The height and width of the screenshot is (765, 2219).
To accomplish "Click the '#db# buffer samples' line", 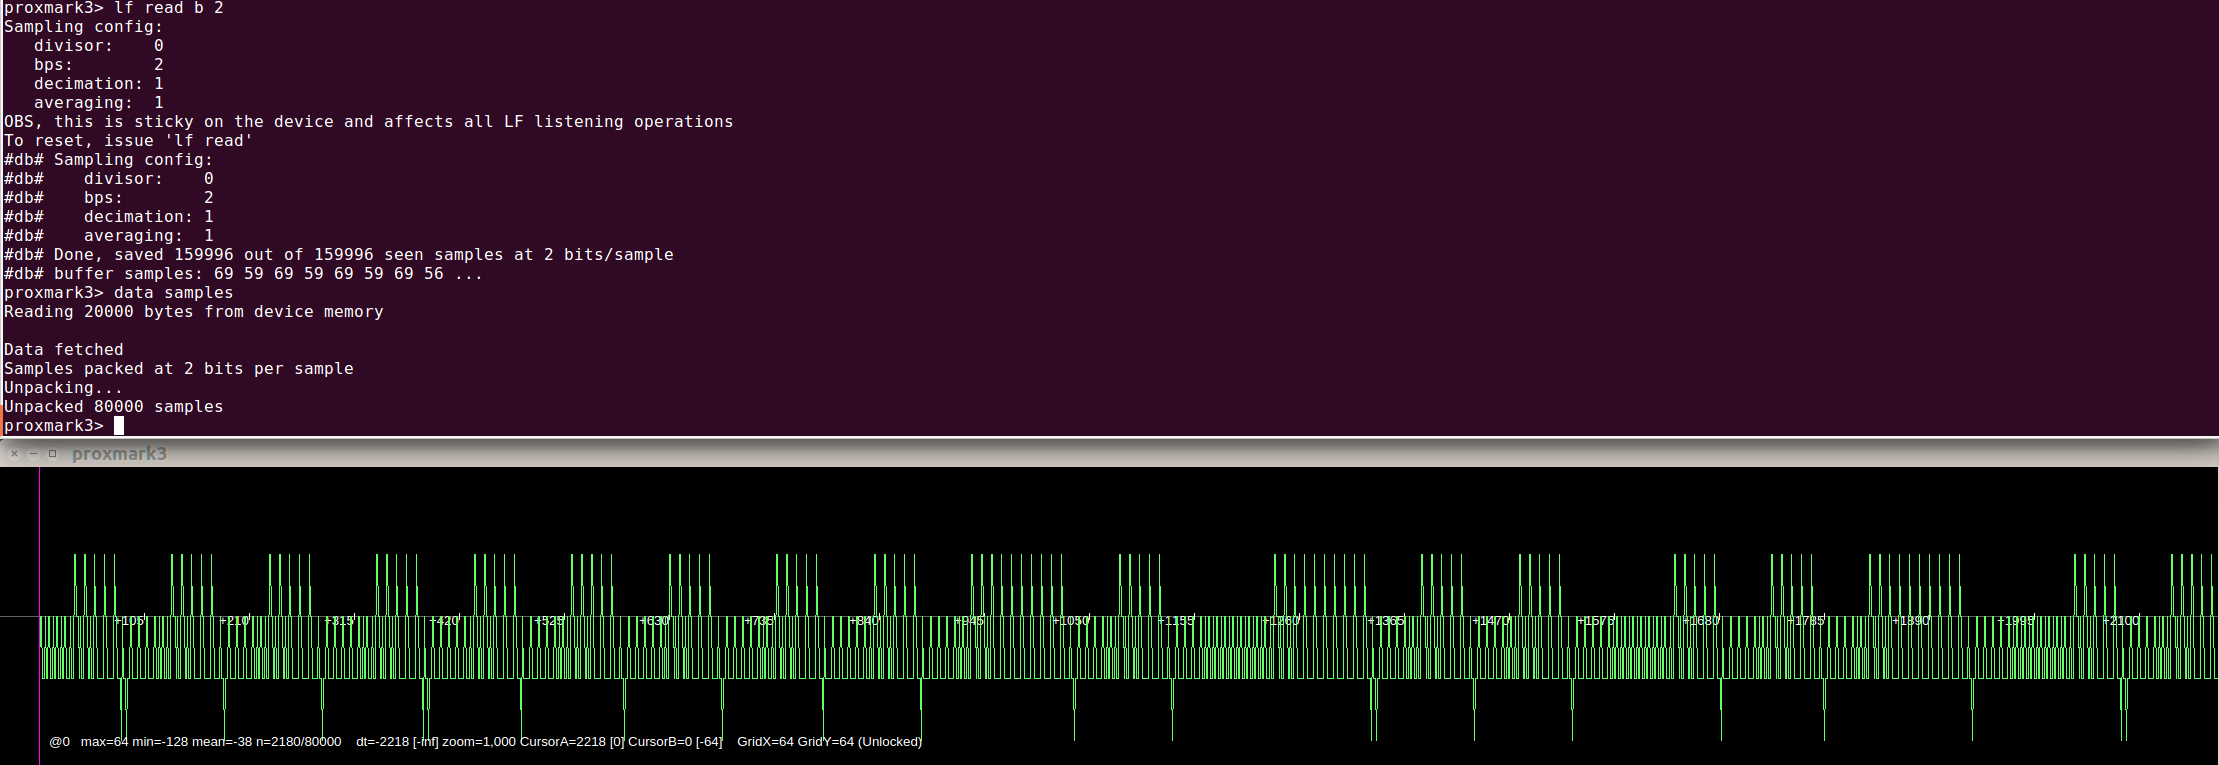I will coord(244,274).
